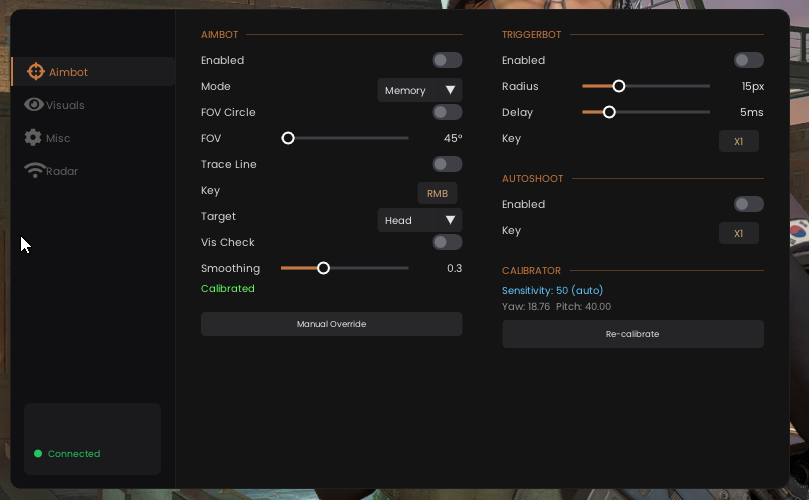Click the FOV value 45°

453,138
